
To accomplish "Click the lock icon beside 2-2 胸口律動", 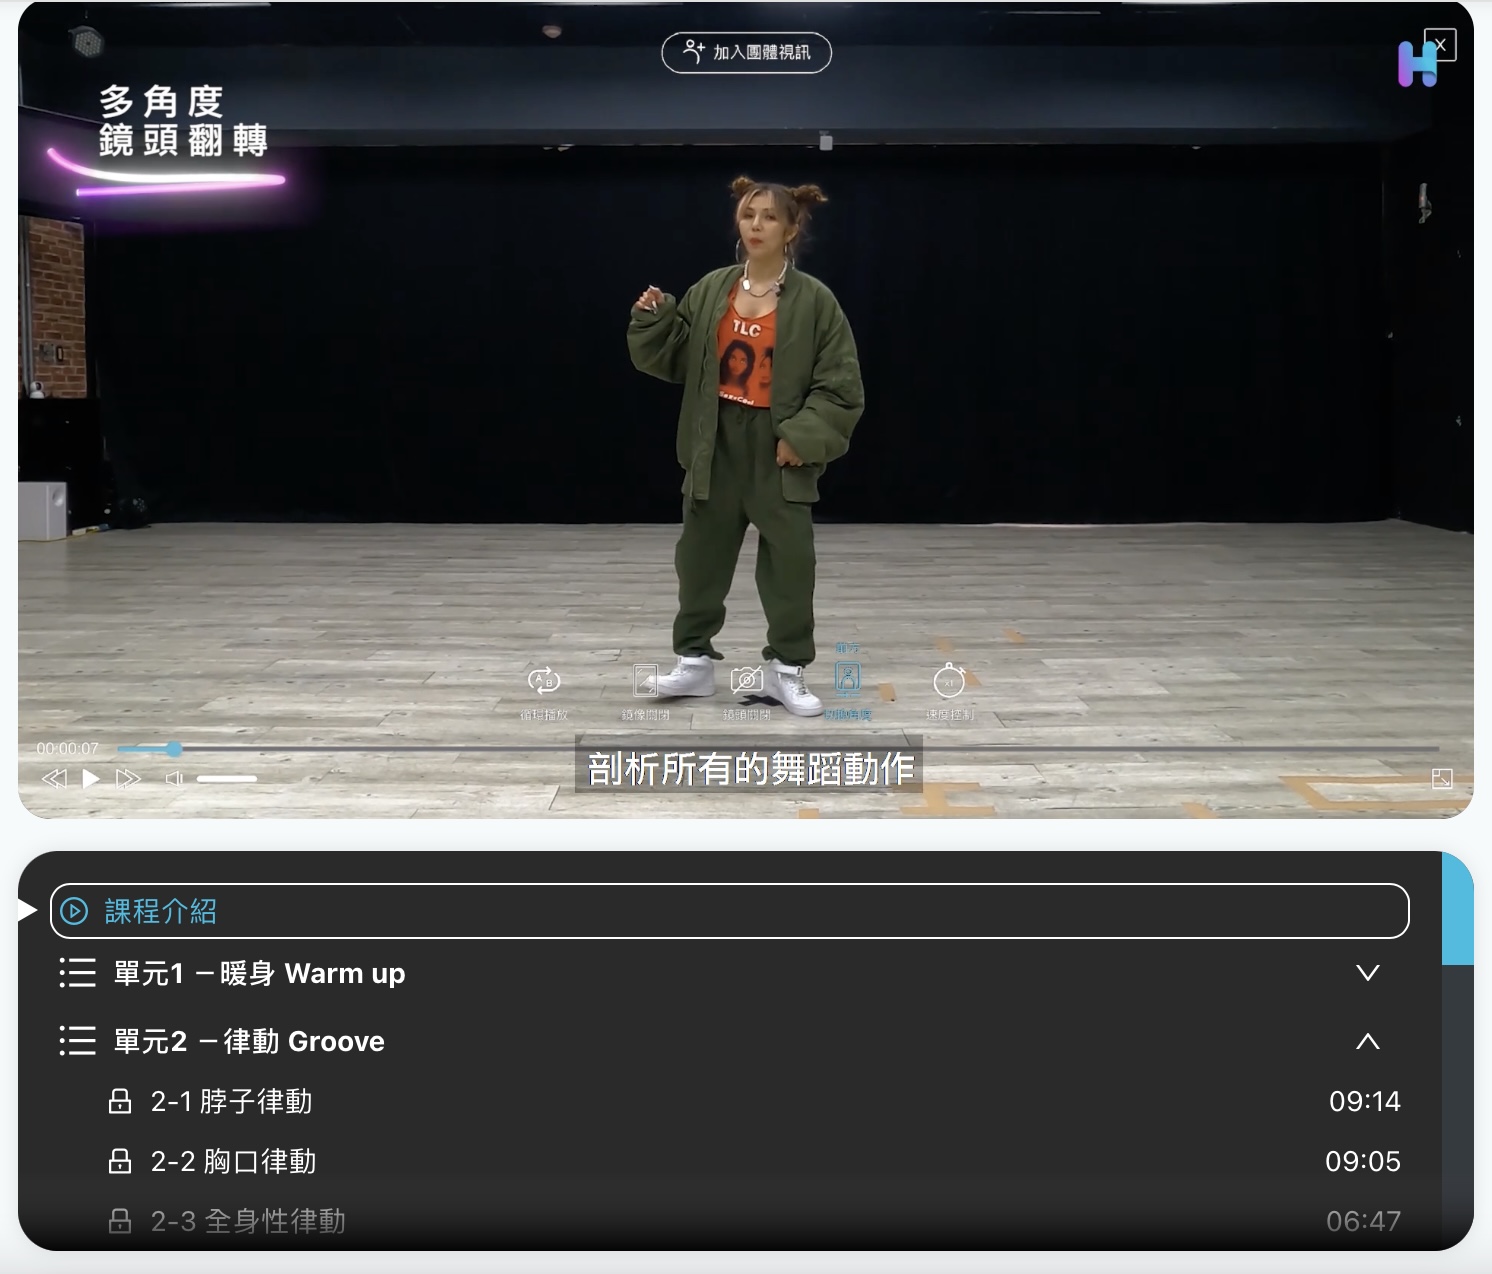I will point(120,1161).
